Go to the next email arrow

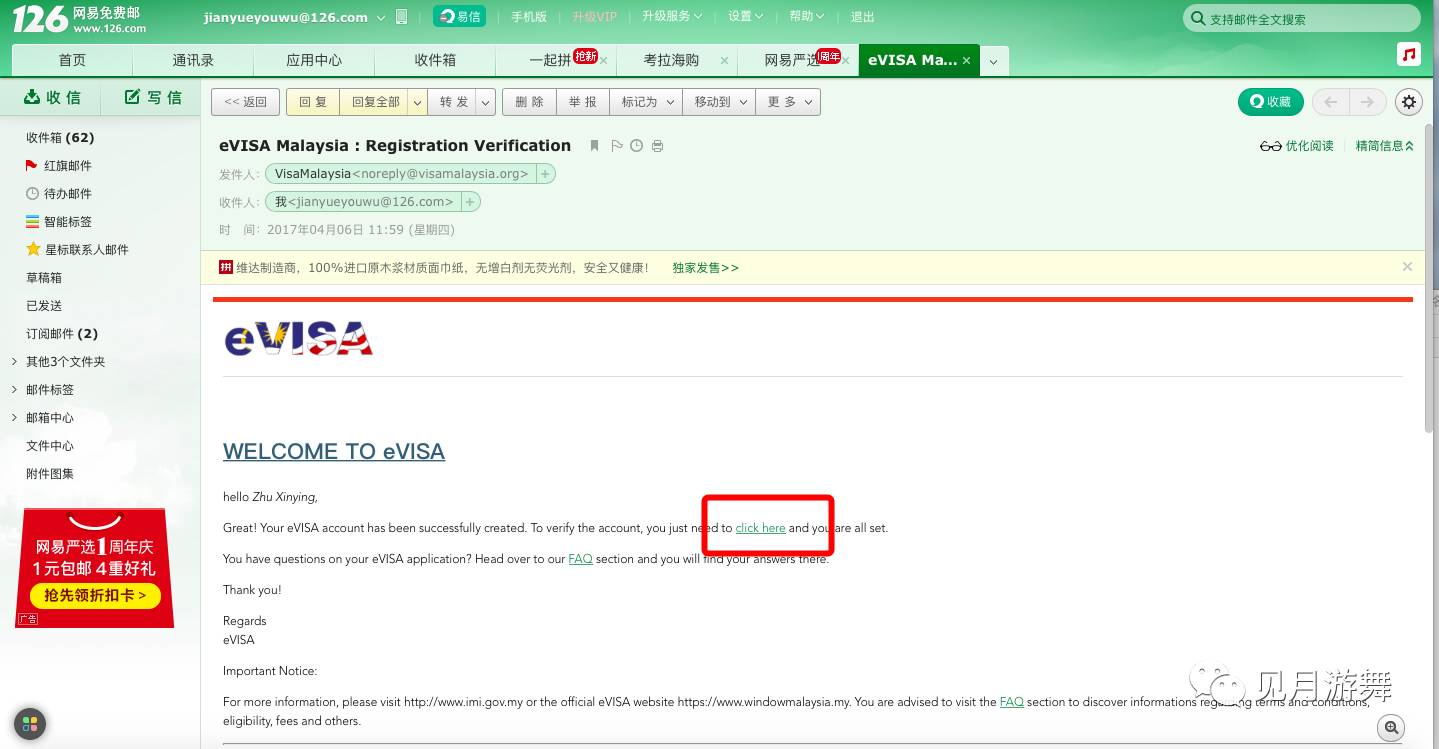tap(1368, 101)
